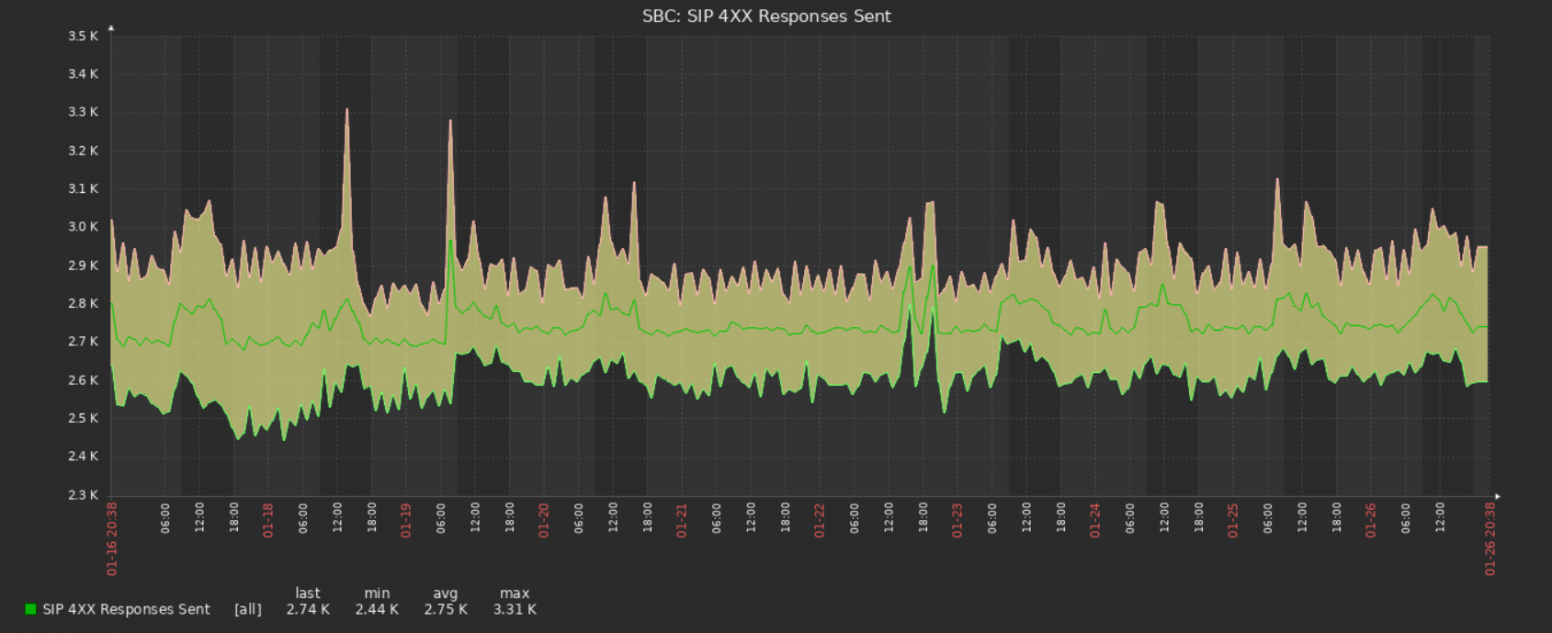Select the 01-20 date on the time axis

click(x=544, y=520)
